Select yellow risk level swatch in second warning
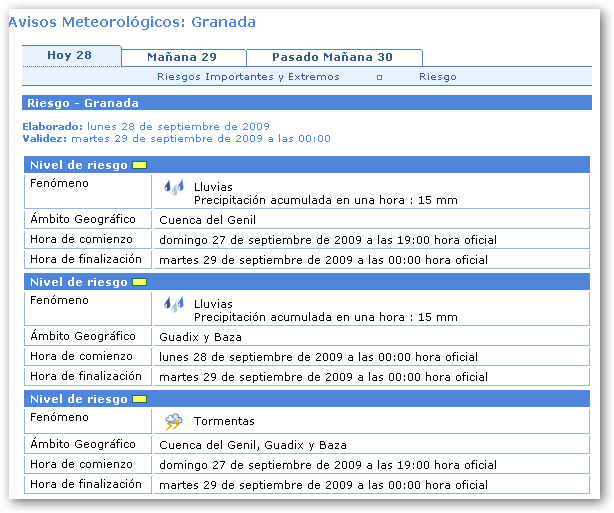 [x=139, y=282]
